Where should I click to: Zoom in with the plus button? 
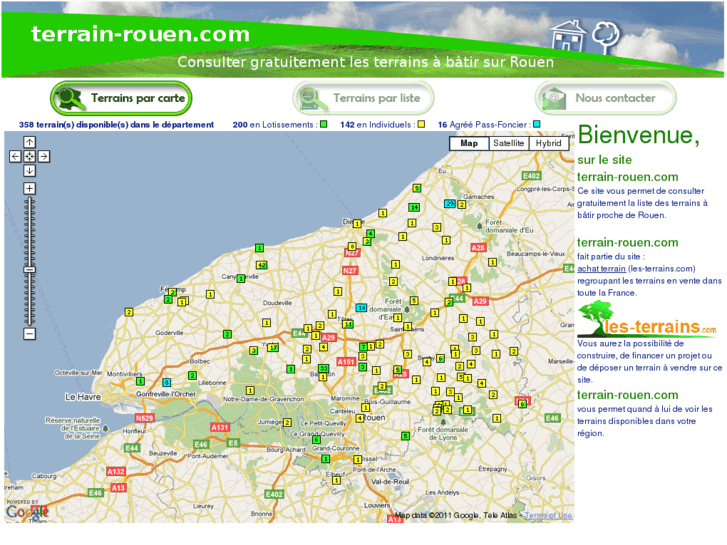(x=29, y=188)
